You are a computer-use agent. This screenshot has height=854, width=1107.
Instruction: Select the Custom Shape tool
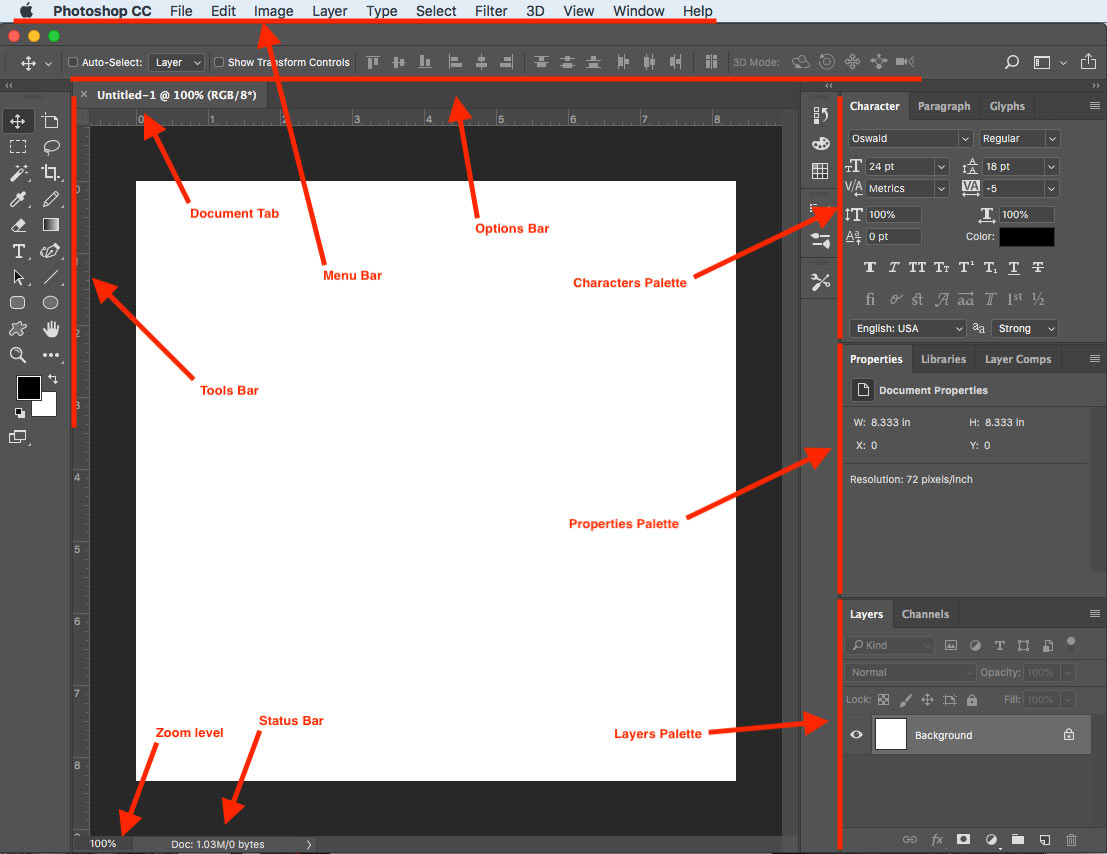(18, 329)
